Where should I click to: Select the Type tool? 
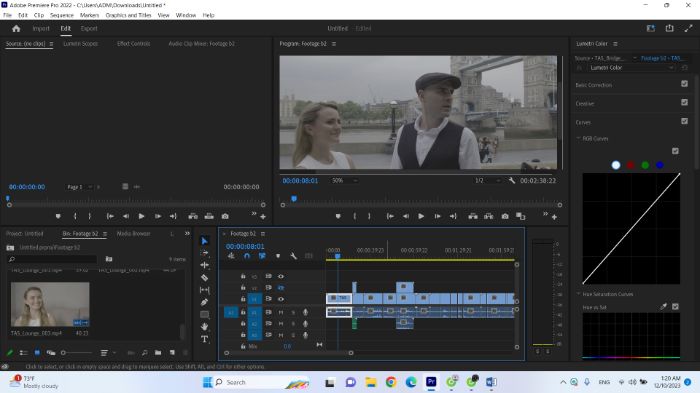204,339
